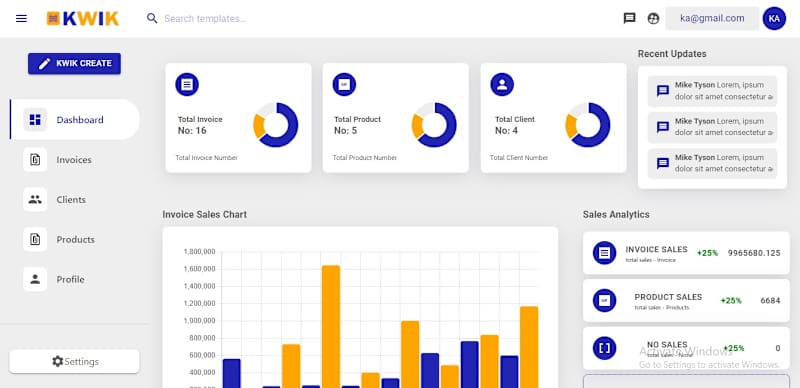Click the Invoice Sales list icon
The image size is (800, 388).
[605, 253]
